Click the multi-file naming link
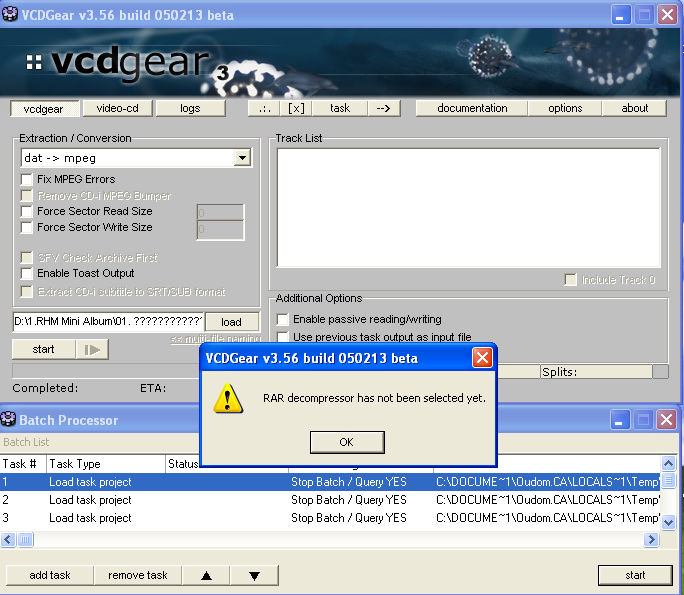 point(216,339)
